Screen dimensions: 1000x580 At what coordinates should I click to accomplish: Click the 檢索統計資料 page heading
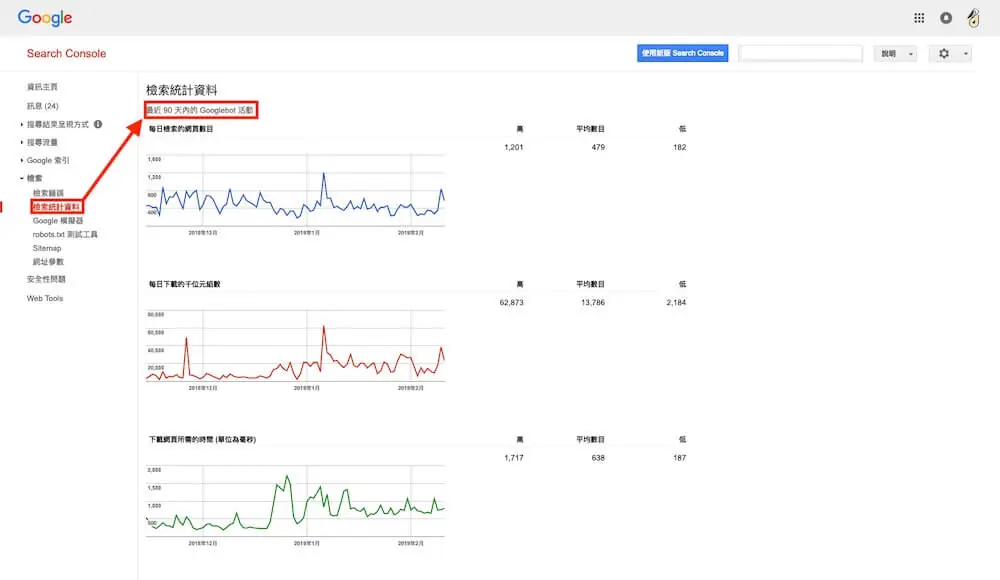(182, 90)
